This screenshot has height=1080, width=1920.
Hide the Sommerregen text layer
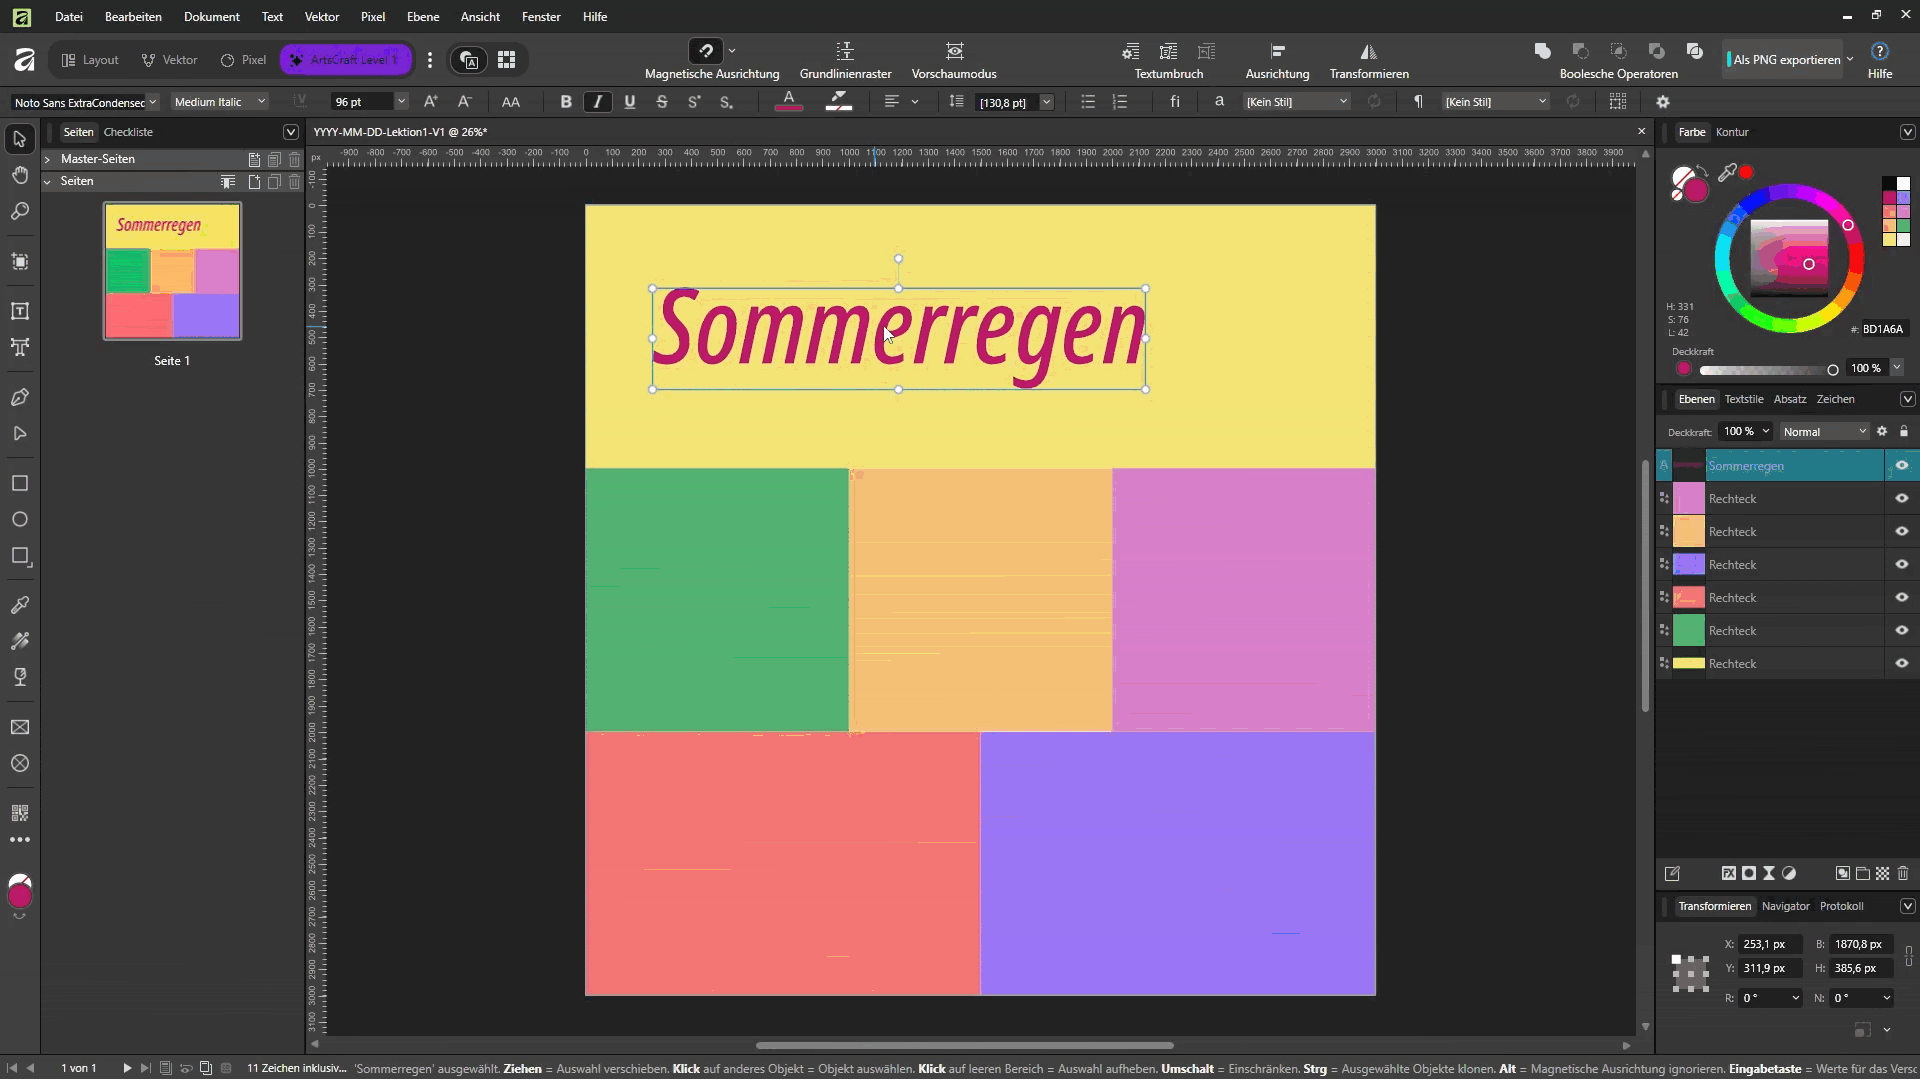pos(1902,466)
